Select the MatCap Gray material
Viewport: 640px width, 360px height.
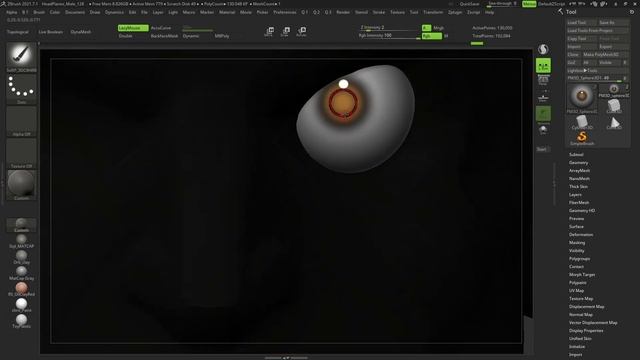pos(21,273)
